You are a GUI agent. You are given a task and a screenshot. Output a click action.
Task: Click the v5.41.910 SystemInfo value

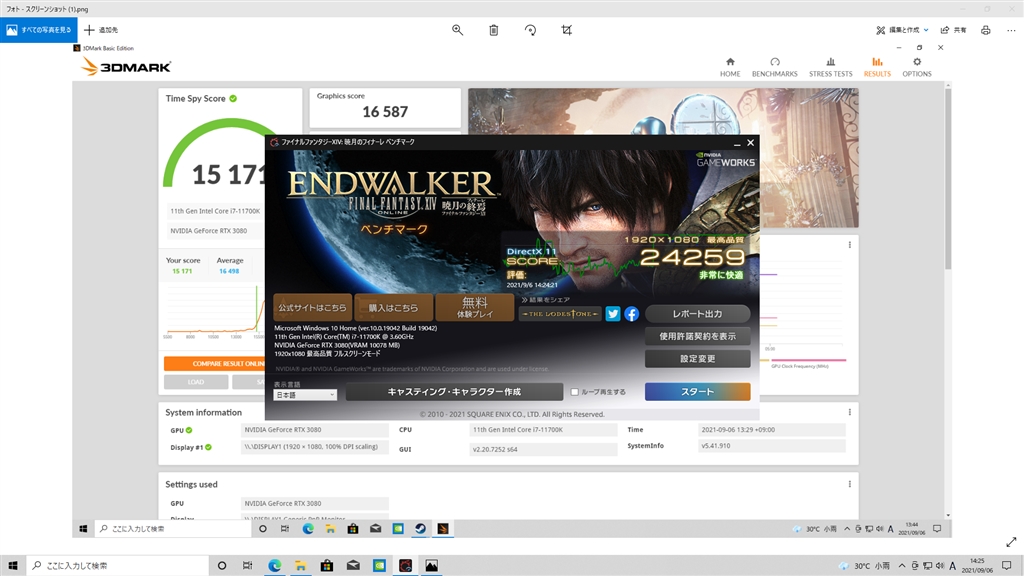tap(772, 446)
